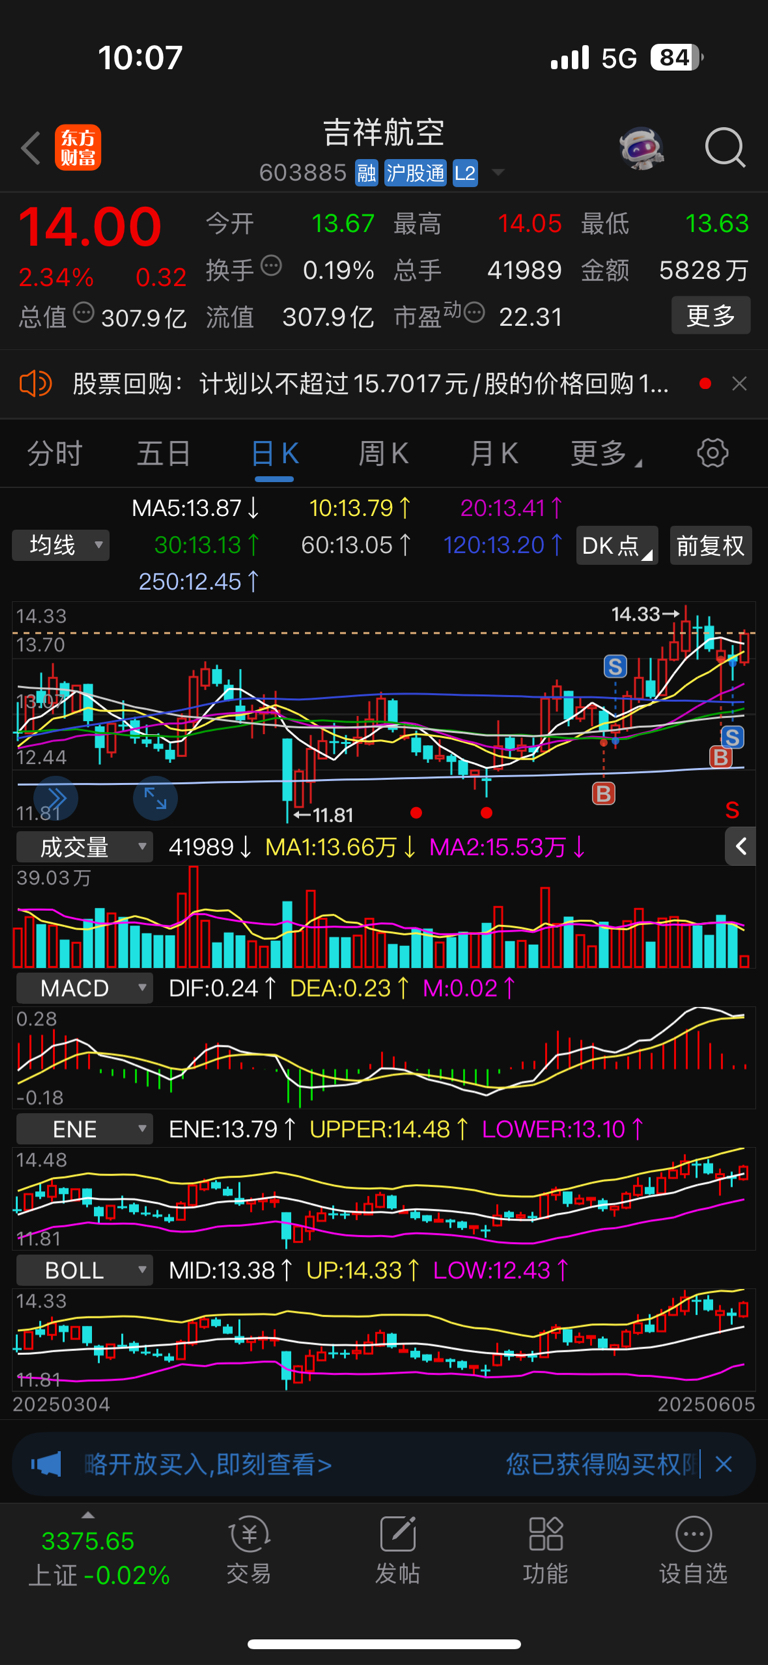This screenshot has height=1665, width=769.
Task: Change the 前复权 adjustment mode
Action: click(710, 545)
